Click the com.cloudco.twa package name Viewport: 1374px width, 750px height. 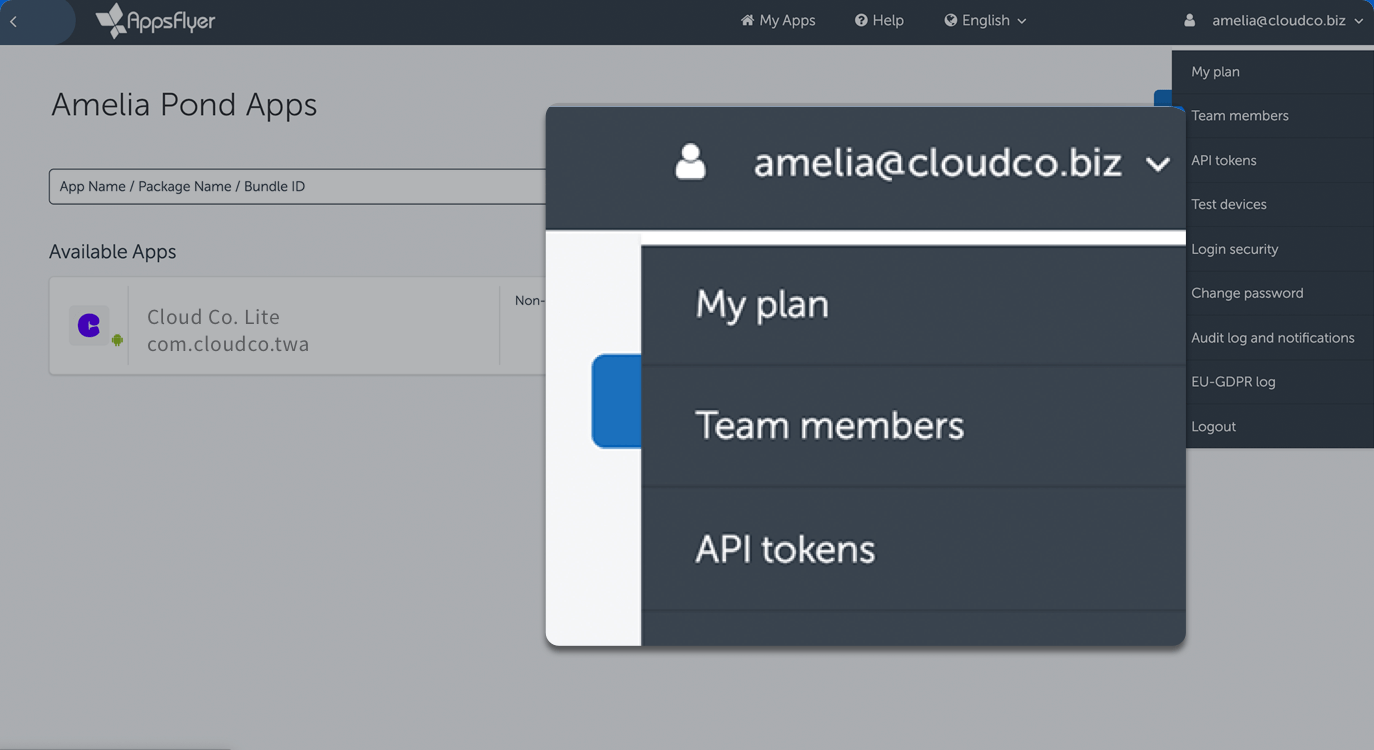[x=228, y=344]
